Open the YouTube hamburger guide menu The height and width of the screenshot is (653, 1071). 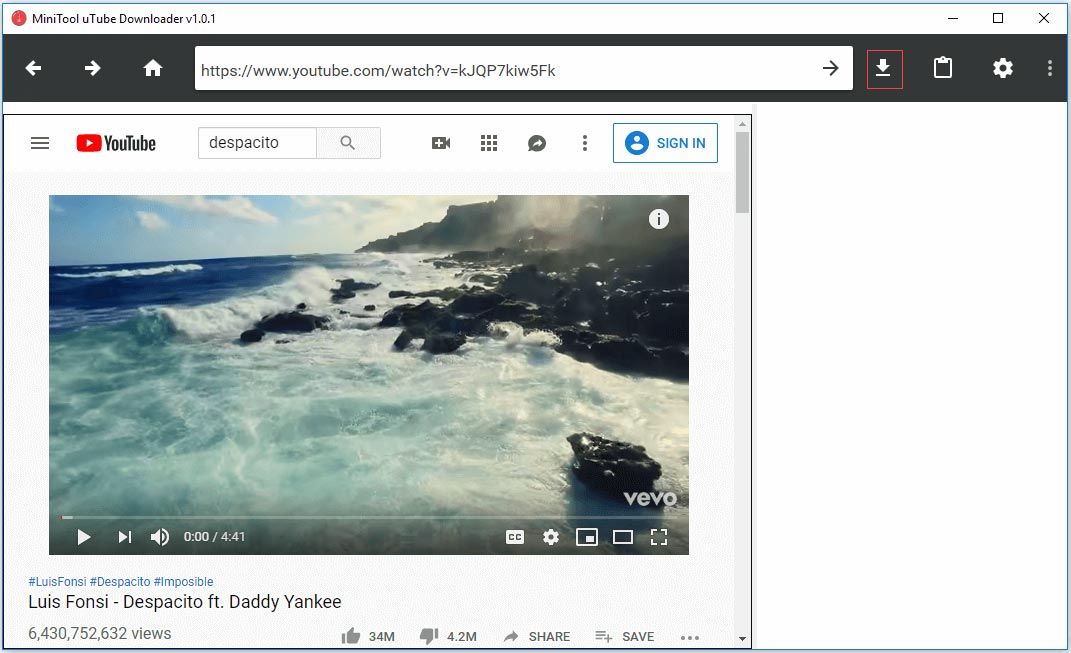pyautogui.click(x=40, y=143)
